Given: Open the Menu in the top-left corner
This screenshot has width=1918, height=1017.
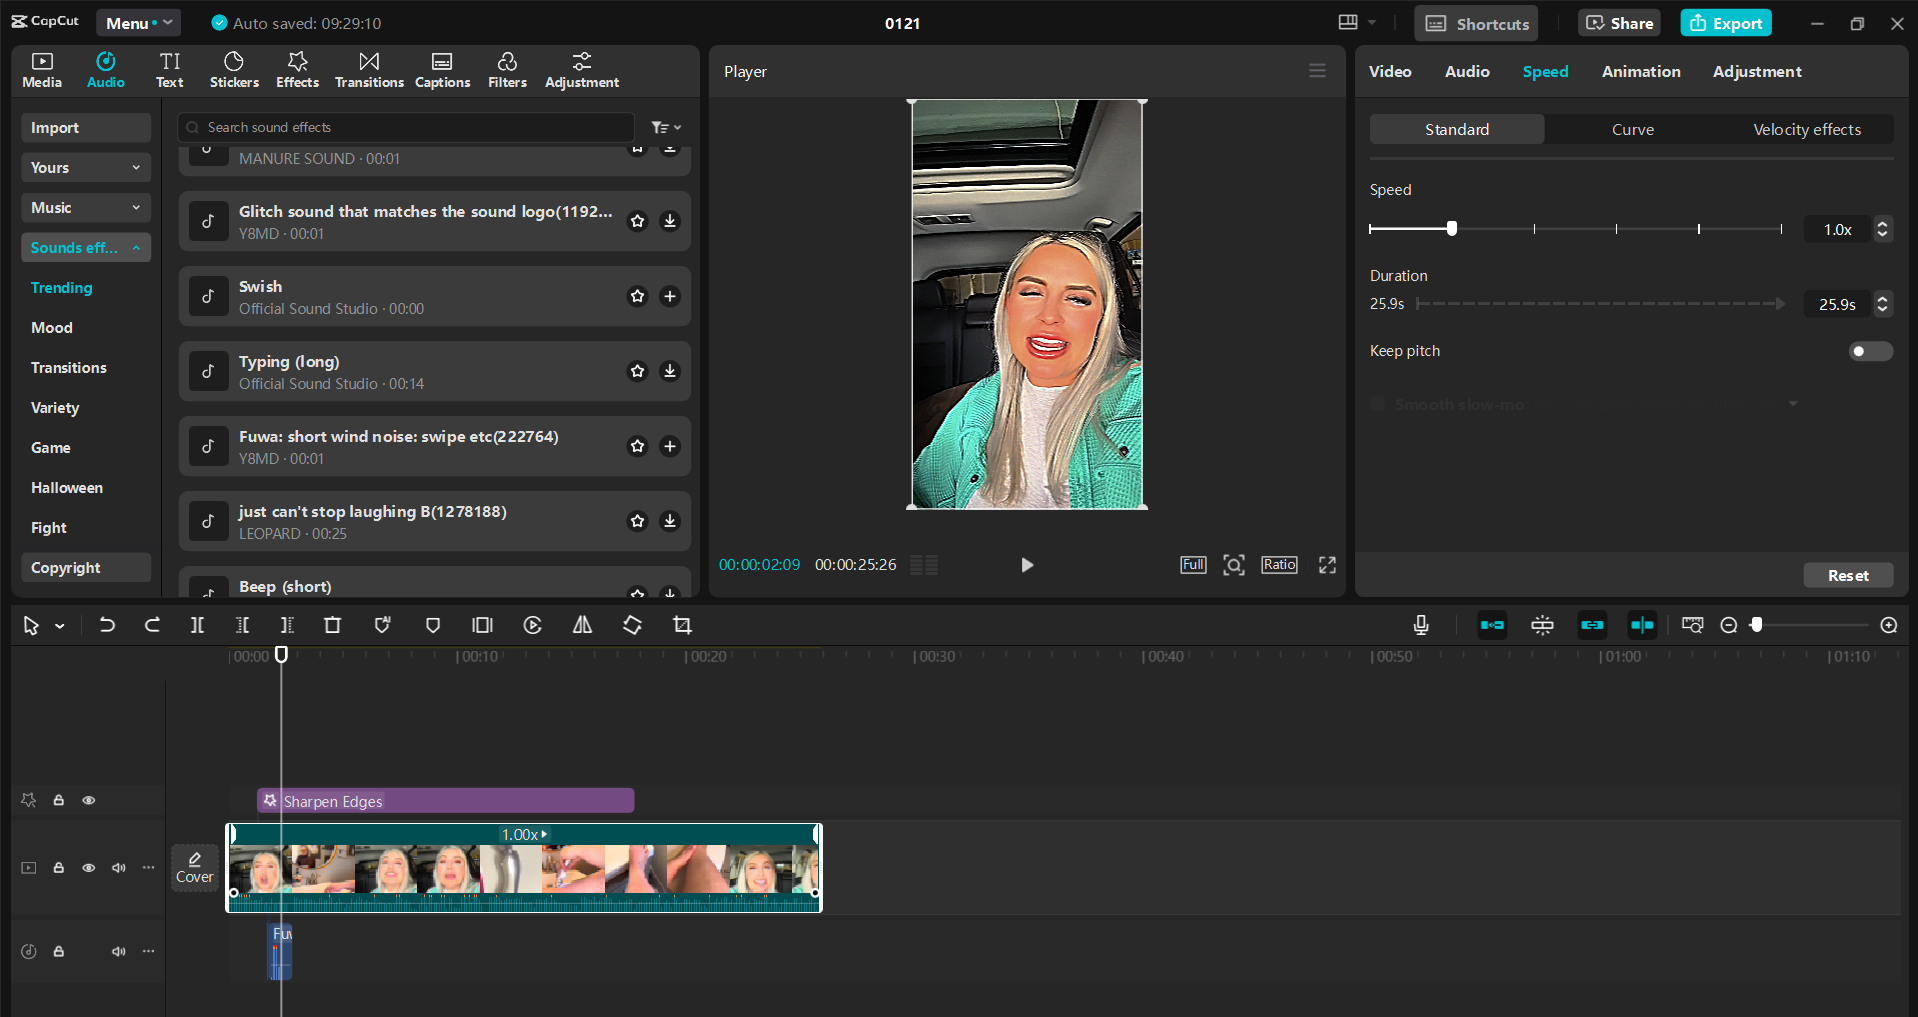Looking at the screenshot, I should (137, 22).
